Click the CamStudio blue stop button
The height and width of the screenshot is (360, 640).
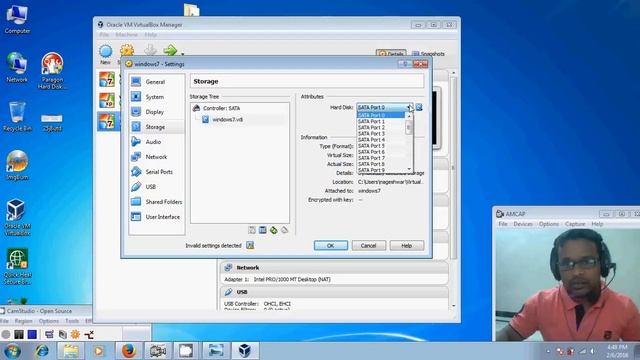pyautogui.click(x=32, y=335)
